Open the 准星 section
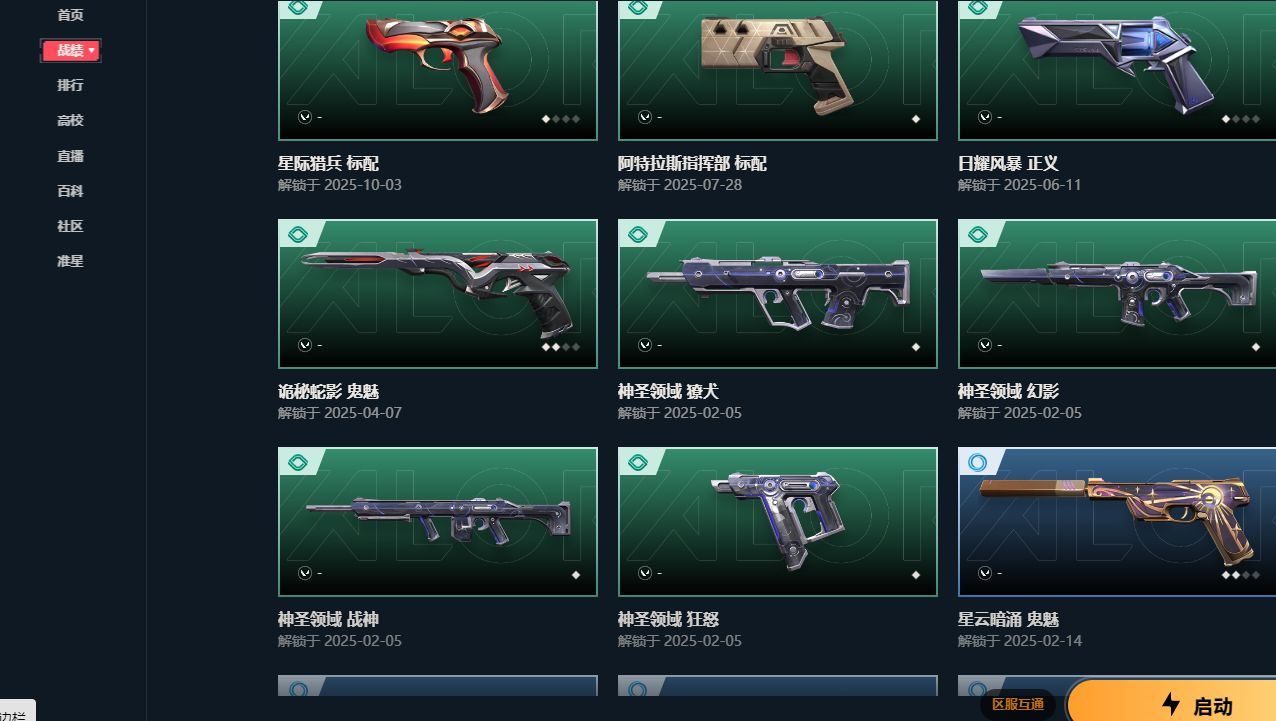The image size is (1276, 721). (70, 261)
